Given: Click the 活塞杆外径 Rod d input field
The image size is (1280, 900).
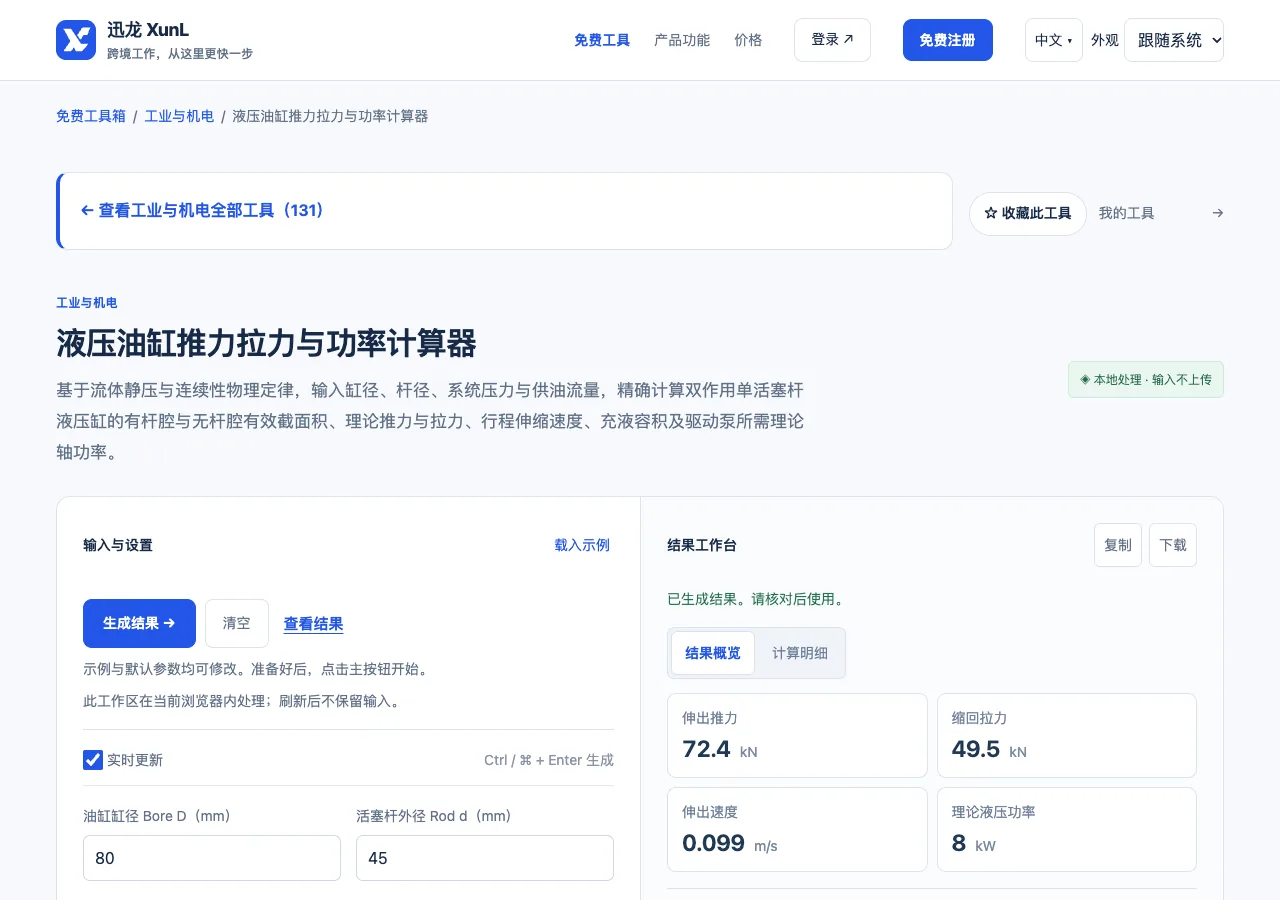Looking at the screenshot, I should coord(485,858).
